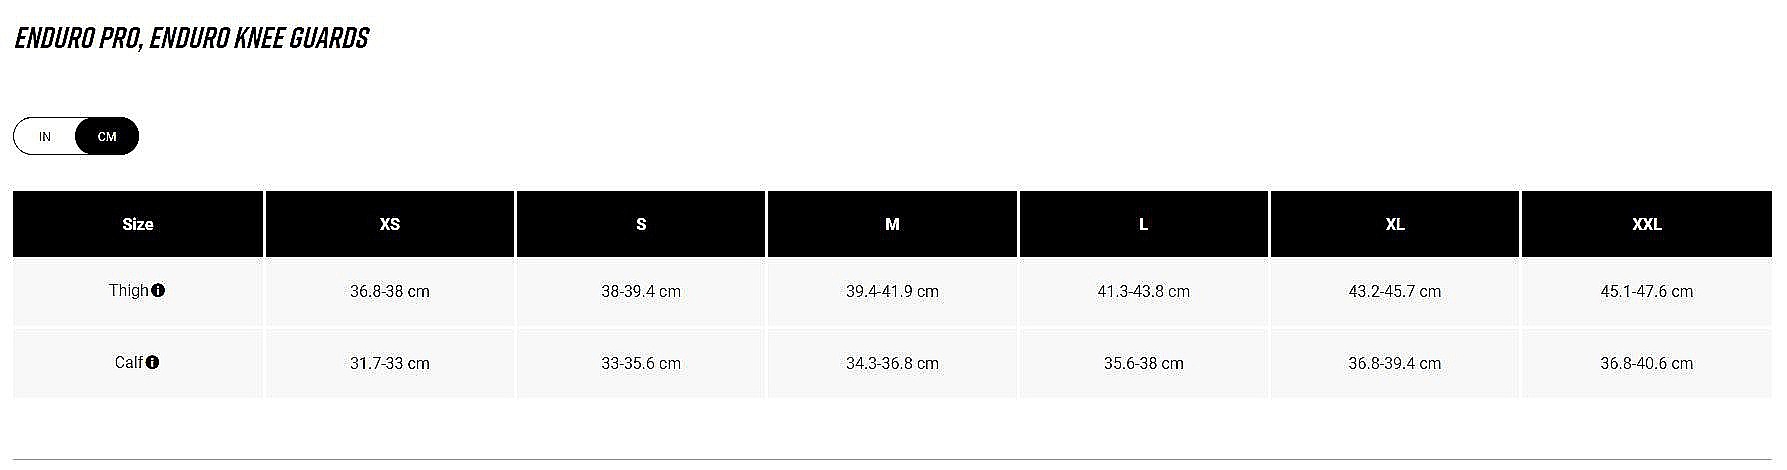Viewport: 1787px width, 470px height.
Task: Click the M size column header
Action: pos(892,225)
